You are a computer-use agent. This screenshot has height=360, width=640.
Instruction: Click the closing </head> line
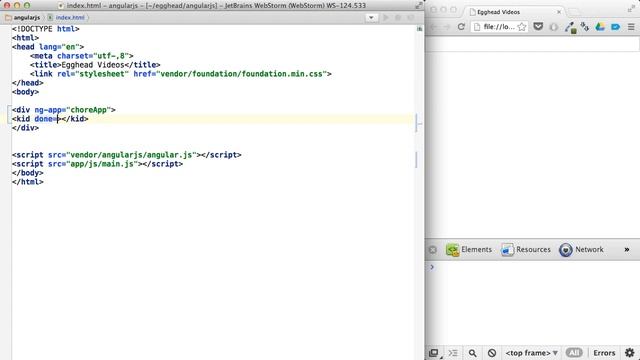28,83
